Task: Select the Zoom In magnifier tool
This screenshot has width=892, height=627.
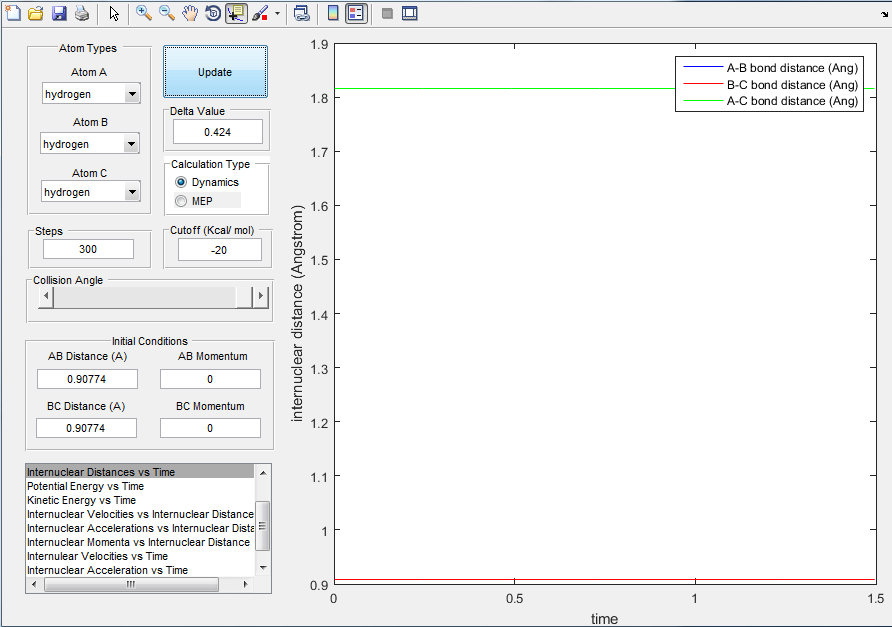Action: pos(143,13)
